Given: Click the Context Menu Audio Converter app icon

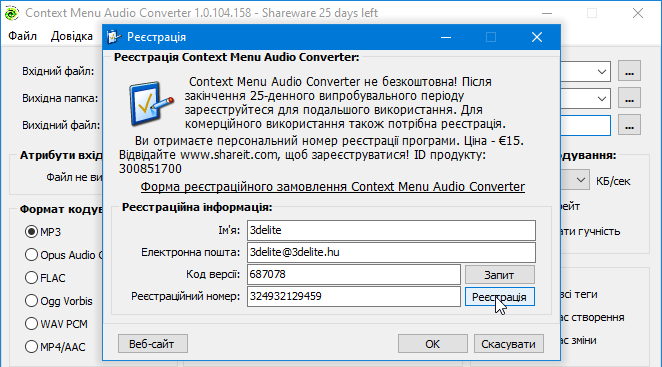Looking at the screenshot, I should tap(11, 13).
